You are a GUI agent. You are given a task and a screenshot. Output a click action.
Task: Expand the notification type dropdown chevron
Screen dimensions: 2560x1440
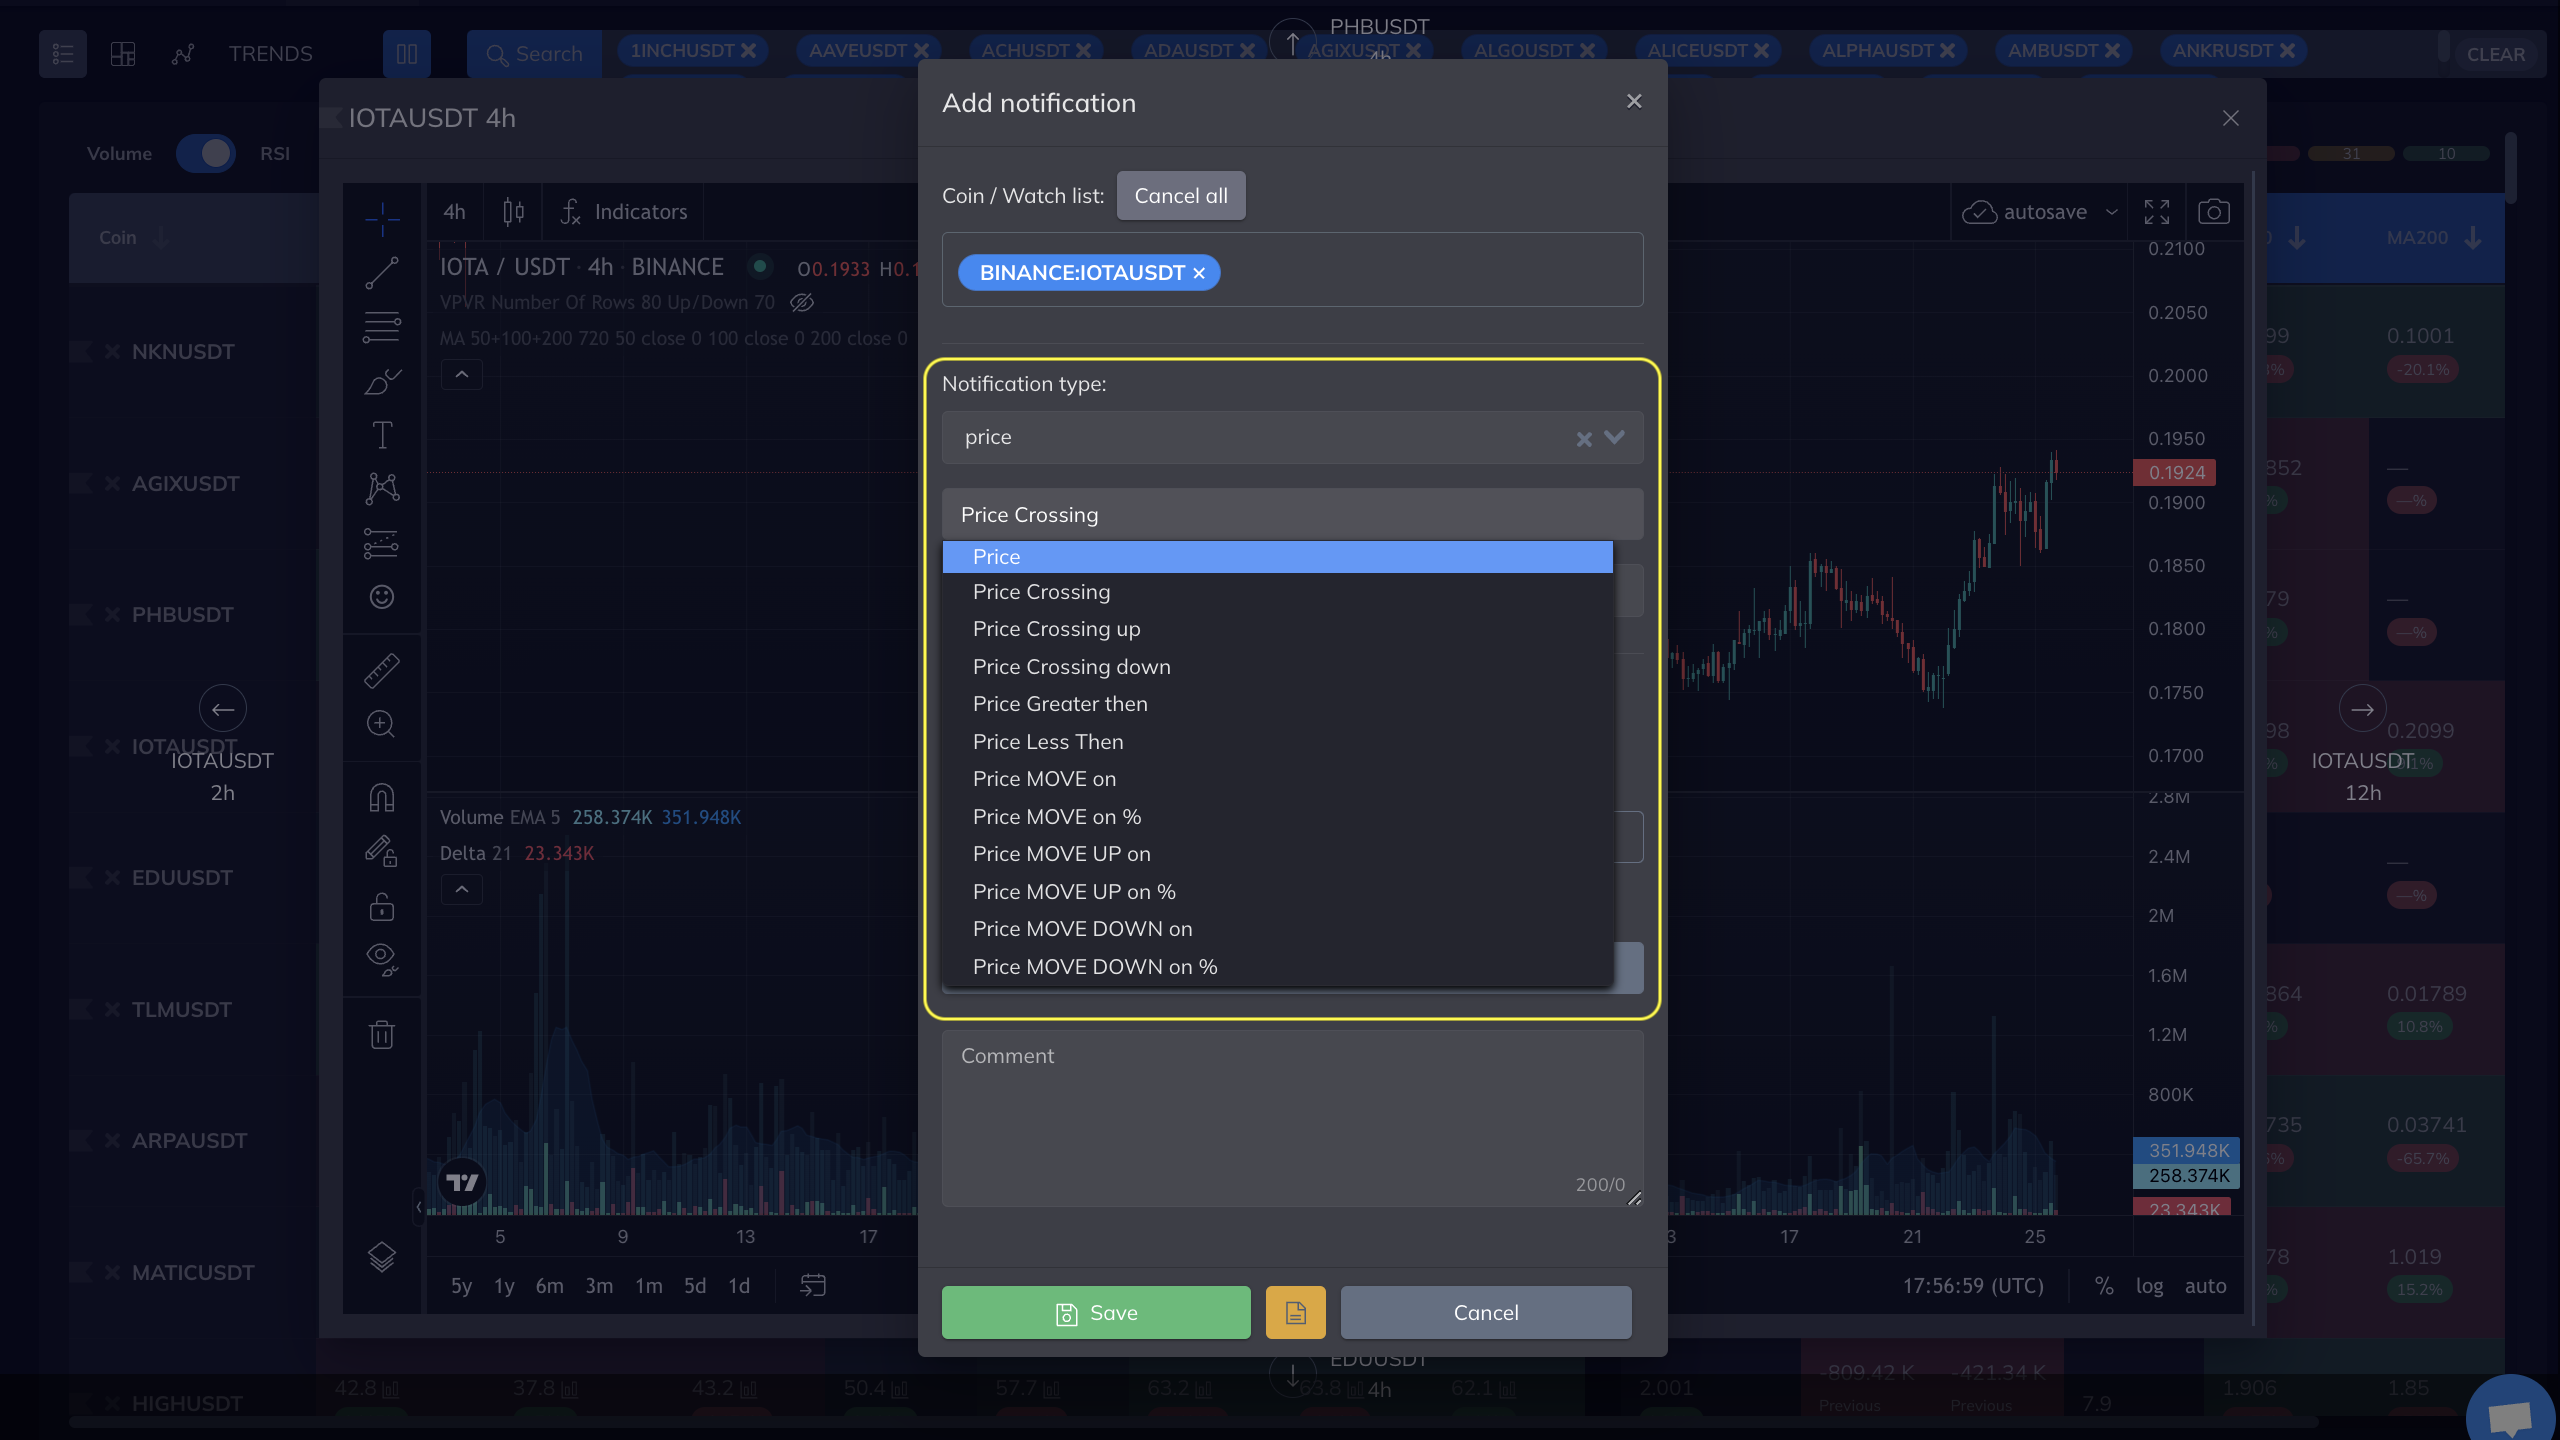point(1614,438)
